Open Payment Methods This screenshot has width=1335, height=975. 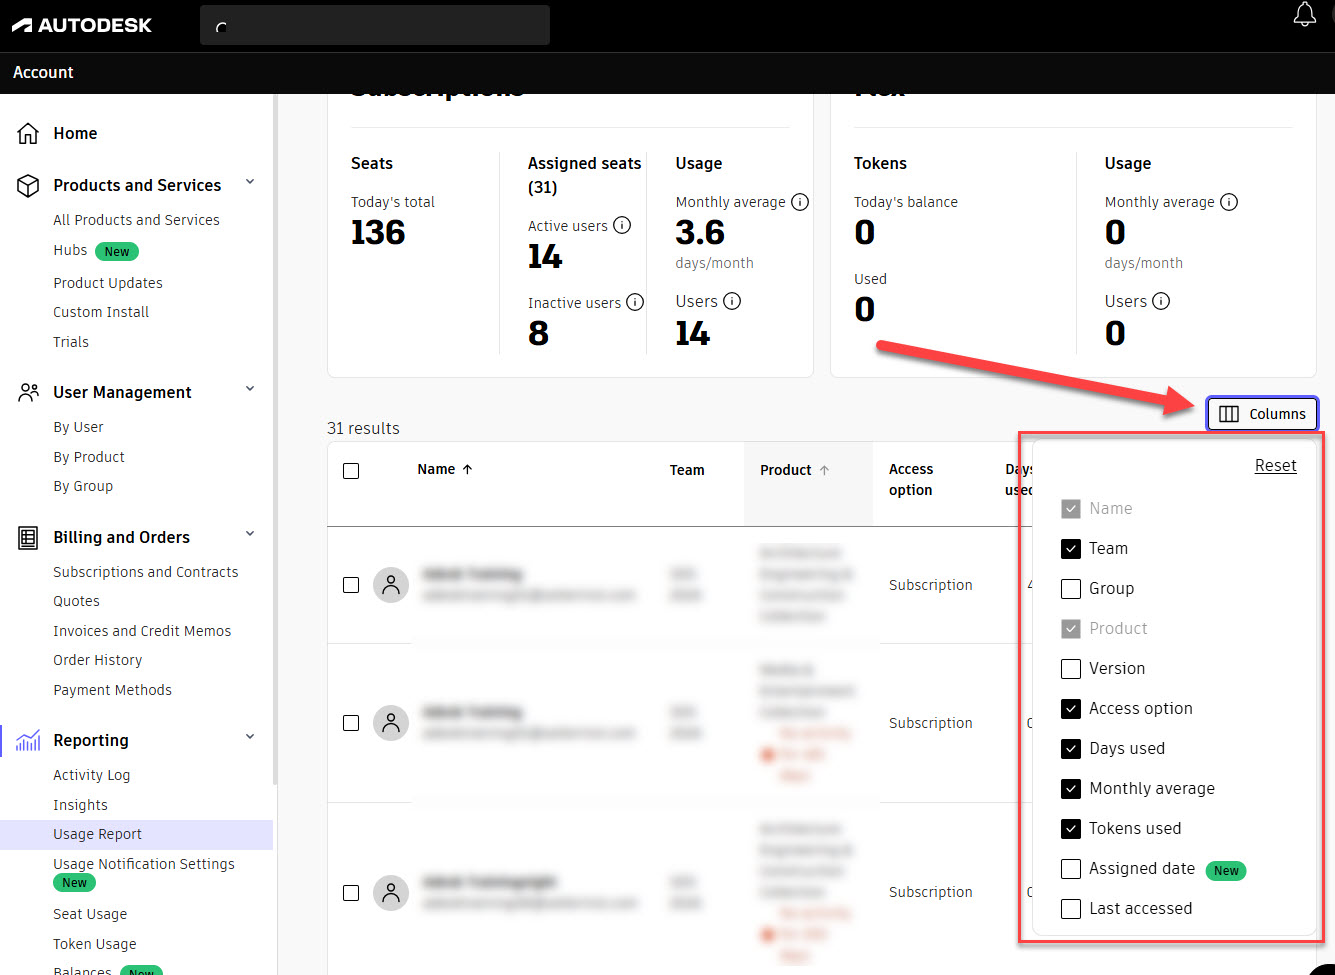pyautogui.click(x=112, y=690)
